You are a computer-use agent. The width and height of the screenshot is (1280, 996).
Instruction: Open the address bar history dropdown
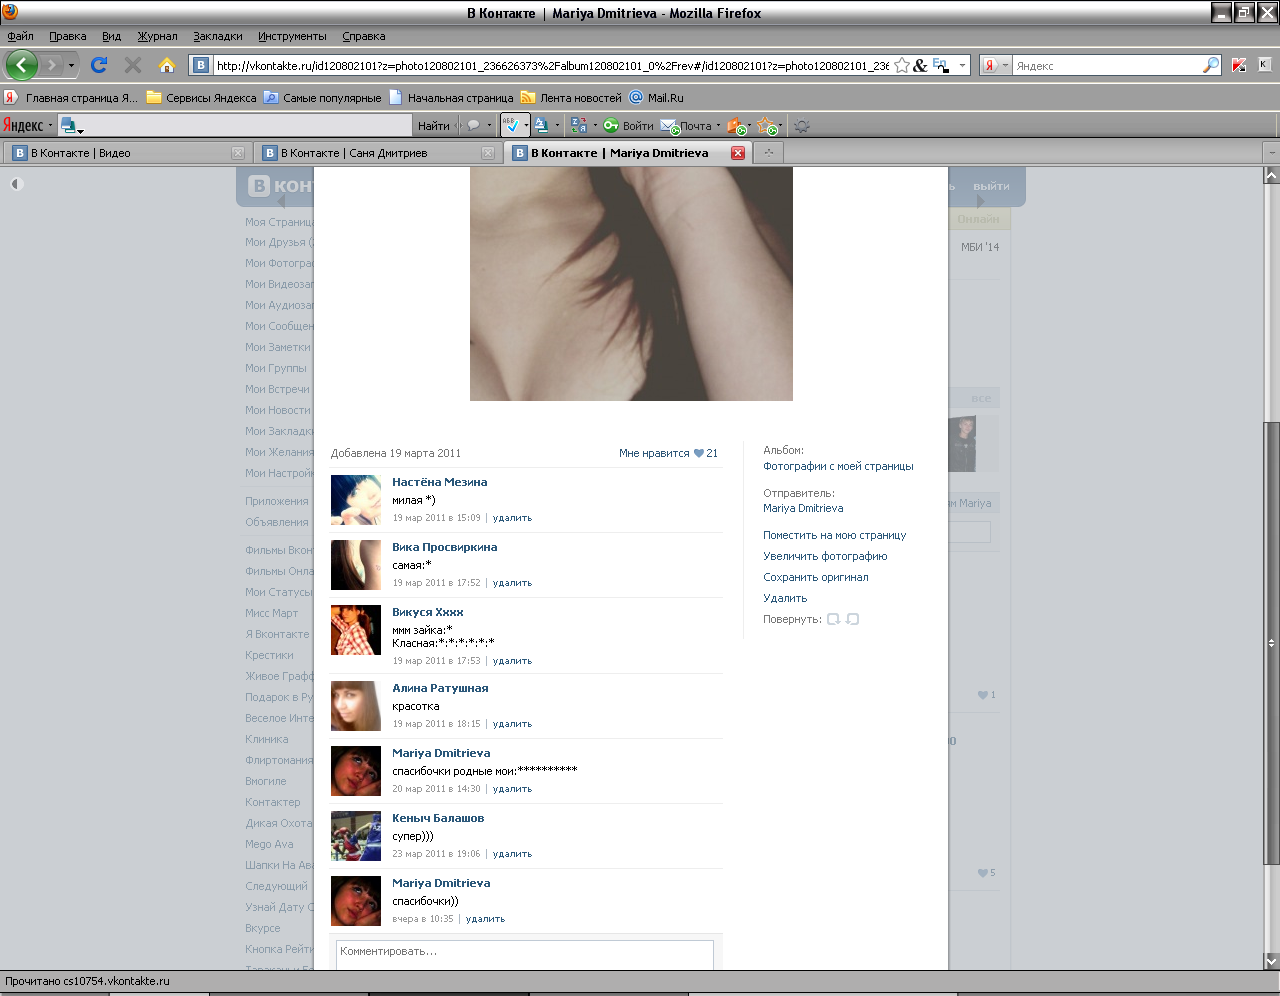[963, 65]
